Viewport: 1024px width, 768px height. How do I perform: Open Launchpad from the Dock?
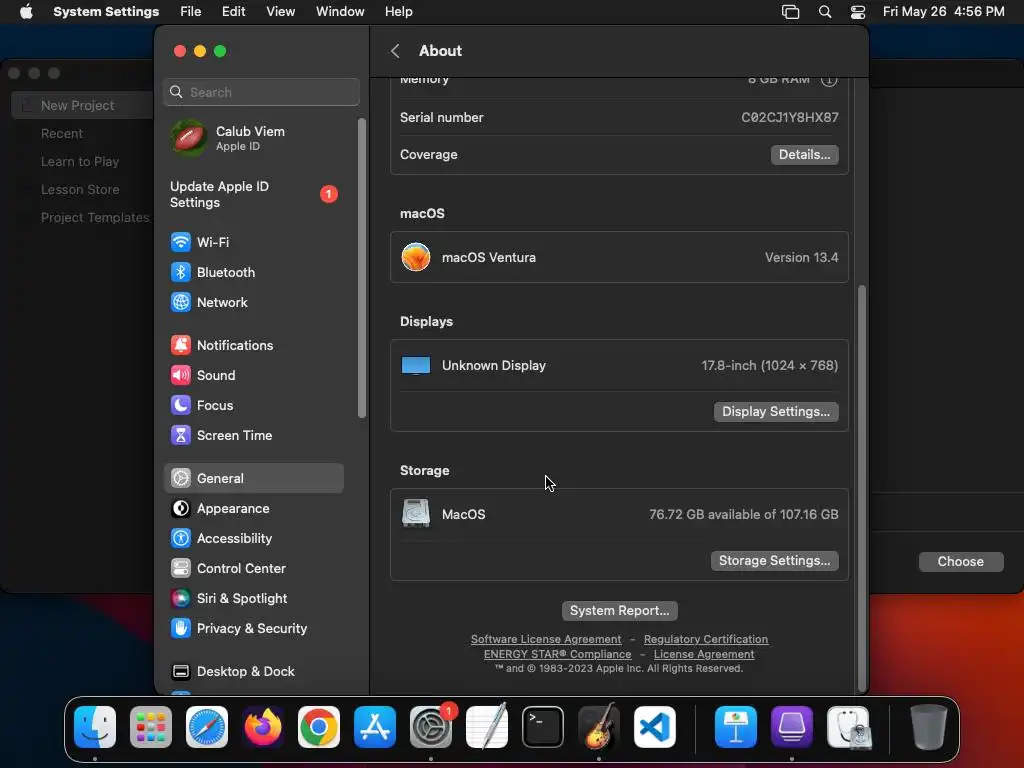point(151,727)
